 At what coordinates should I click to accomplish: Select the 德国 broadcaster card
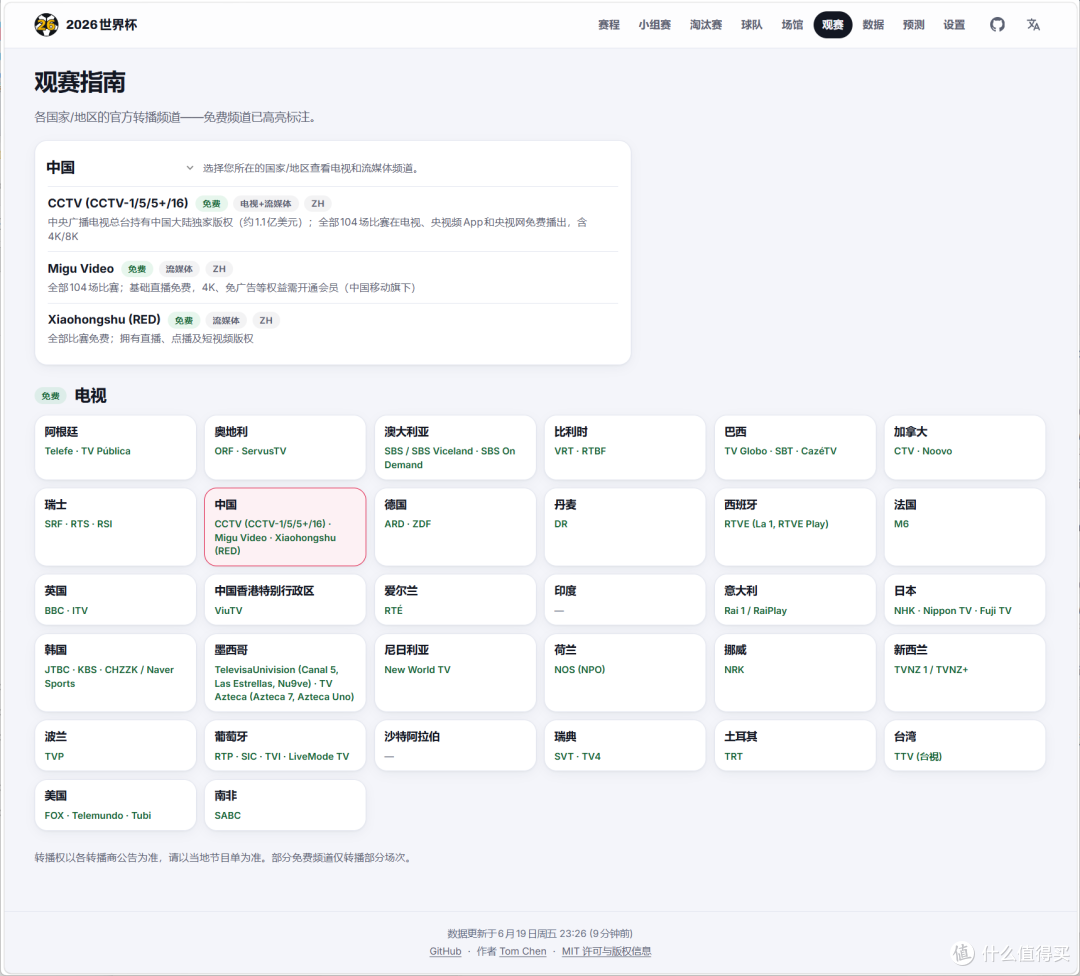pos(455,527)
